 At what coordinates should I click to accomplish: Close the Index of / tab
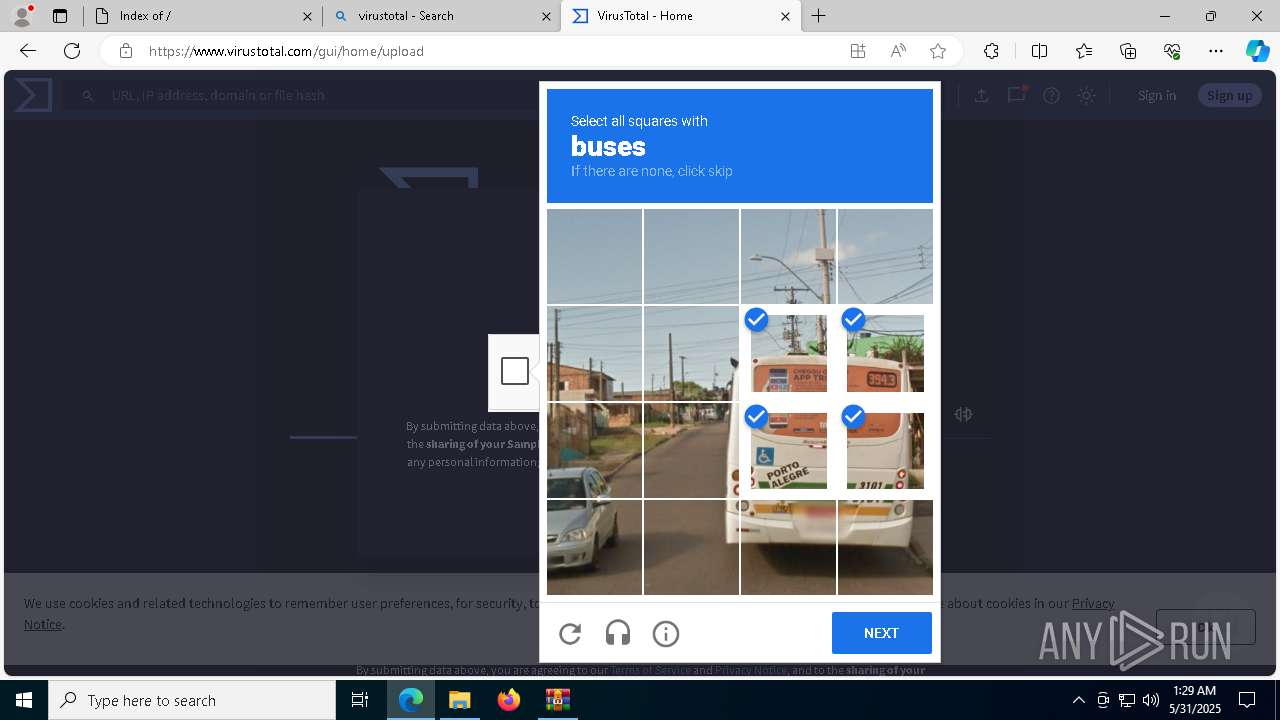pyautogui.click(x=307, y=16)
